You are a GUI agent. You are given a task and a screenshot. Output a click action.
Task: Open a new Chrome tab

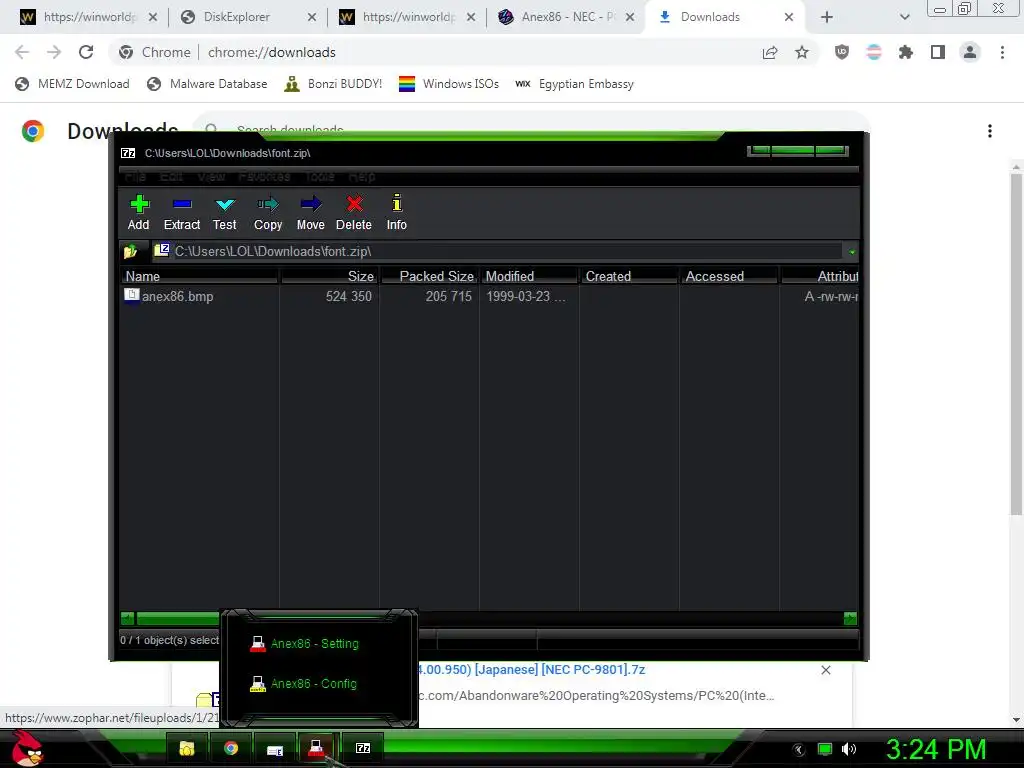click(827, 17)
